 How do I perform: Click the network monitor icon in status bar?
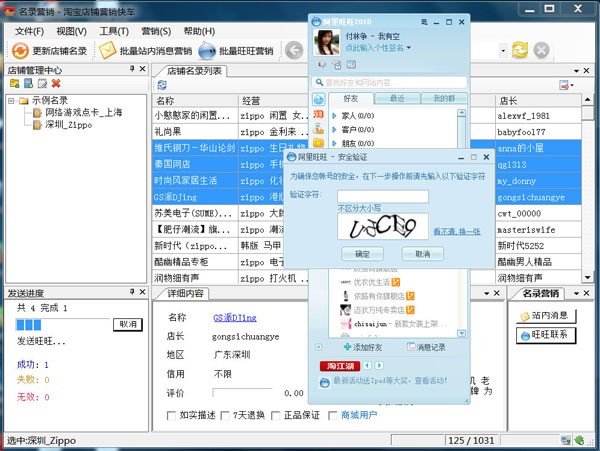566,441
